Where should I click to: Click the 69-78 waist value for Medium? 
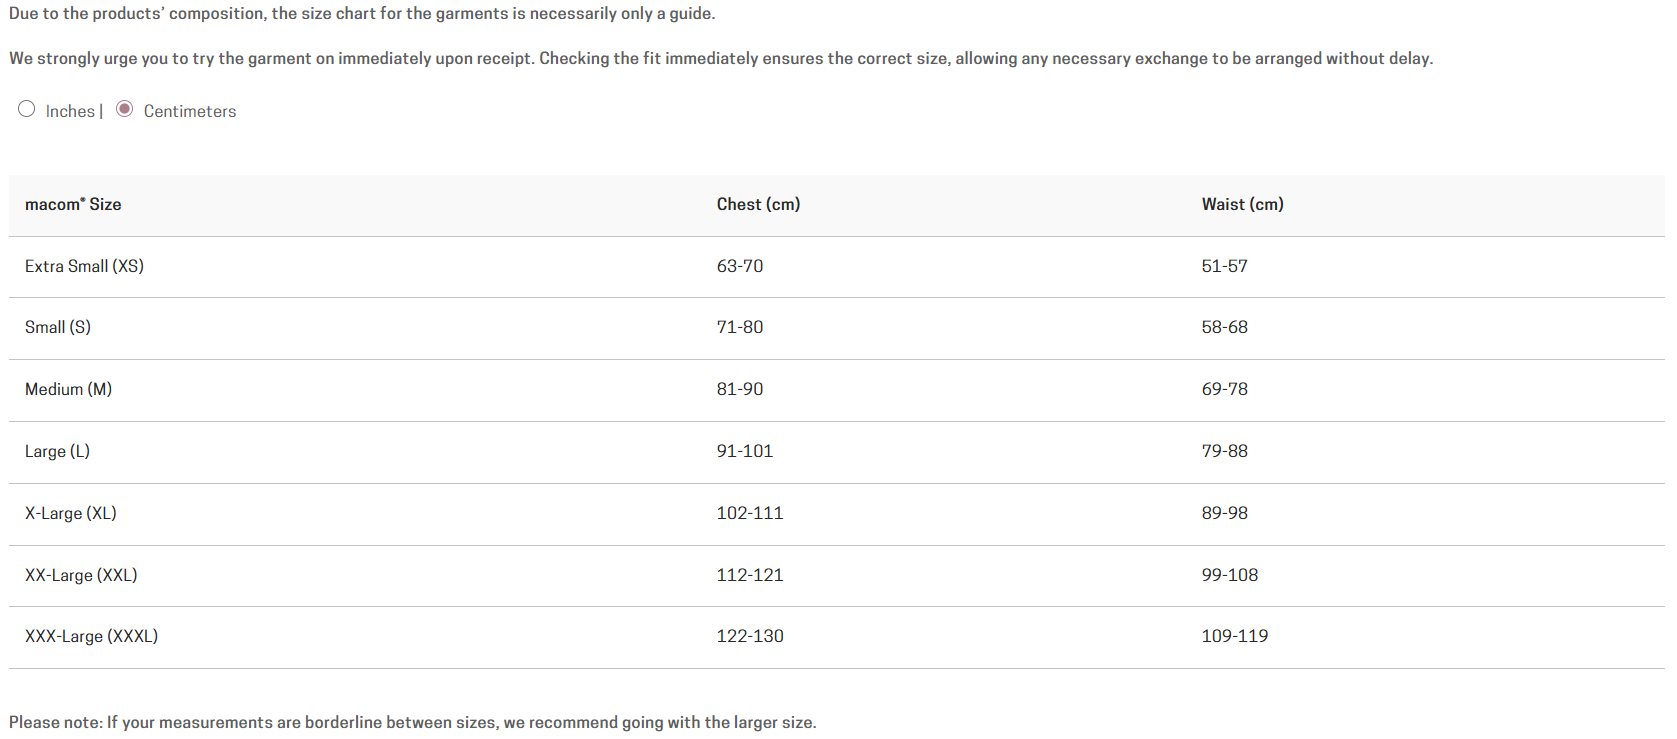1225,389
